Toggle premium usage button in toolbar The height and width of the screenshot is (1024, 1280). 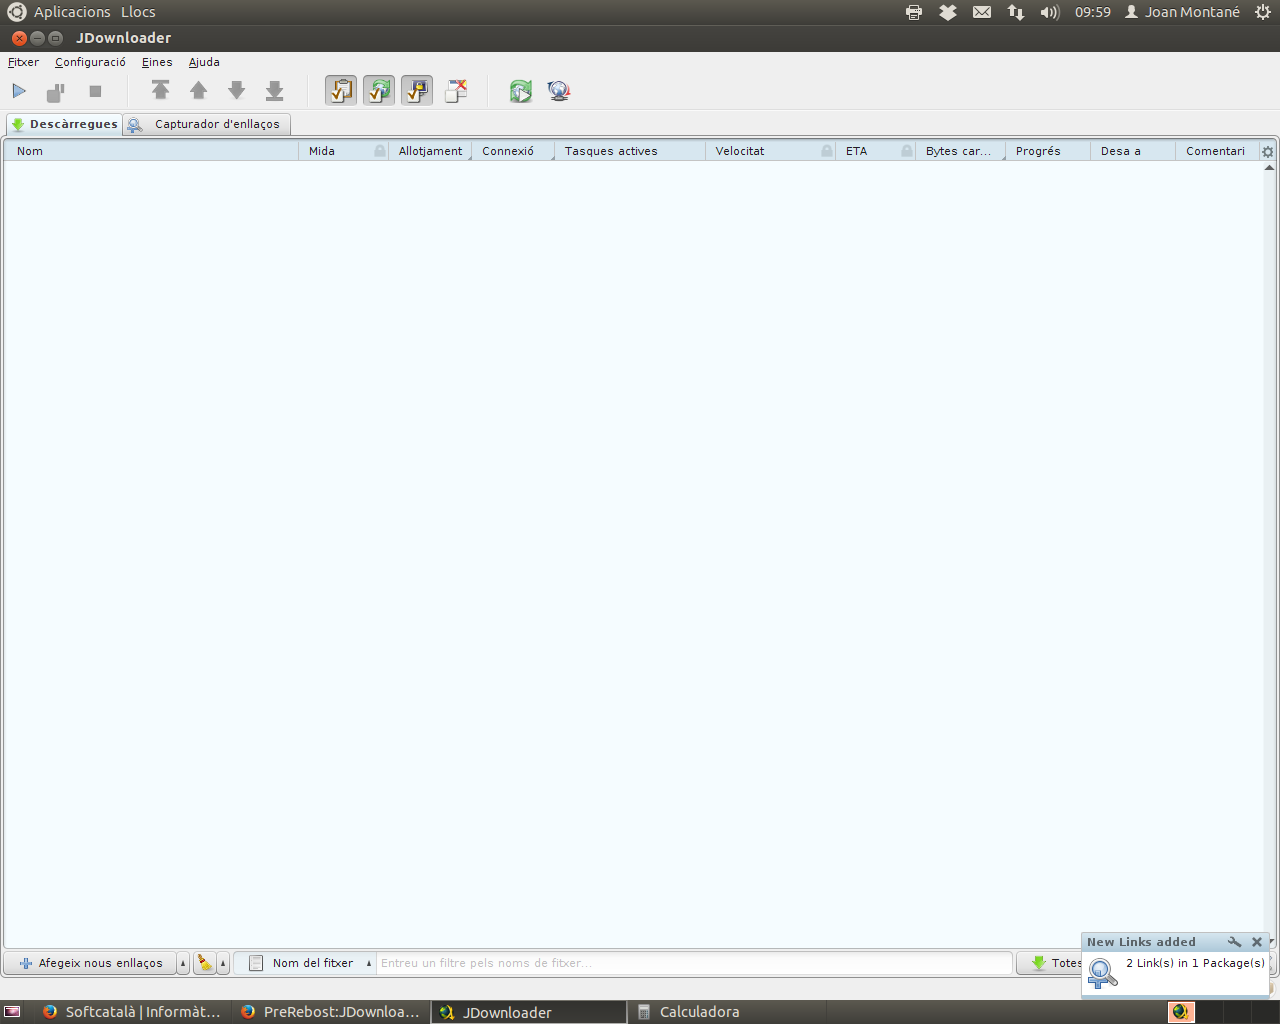(x=417, y=91)
